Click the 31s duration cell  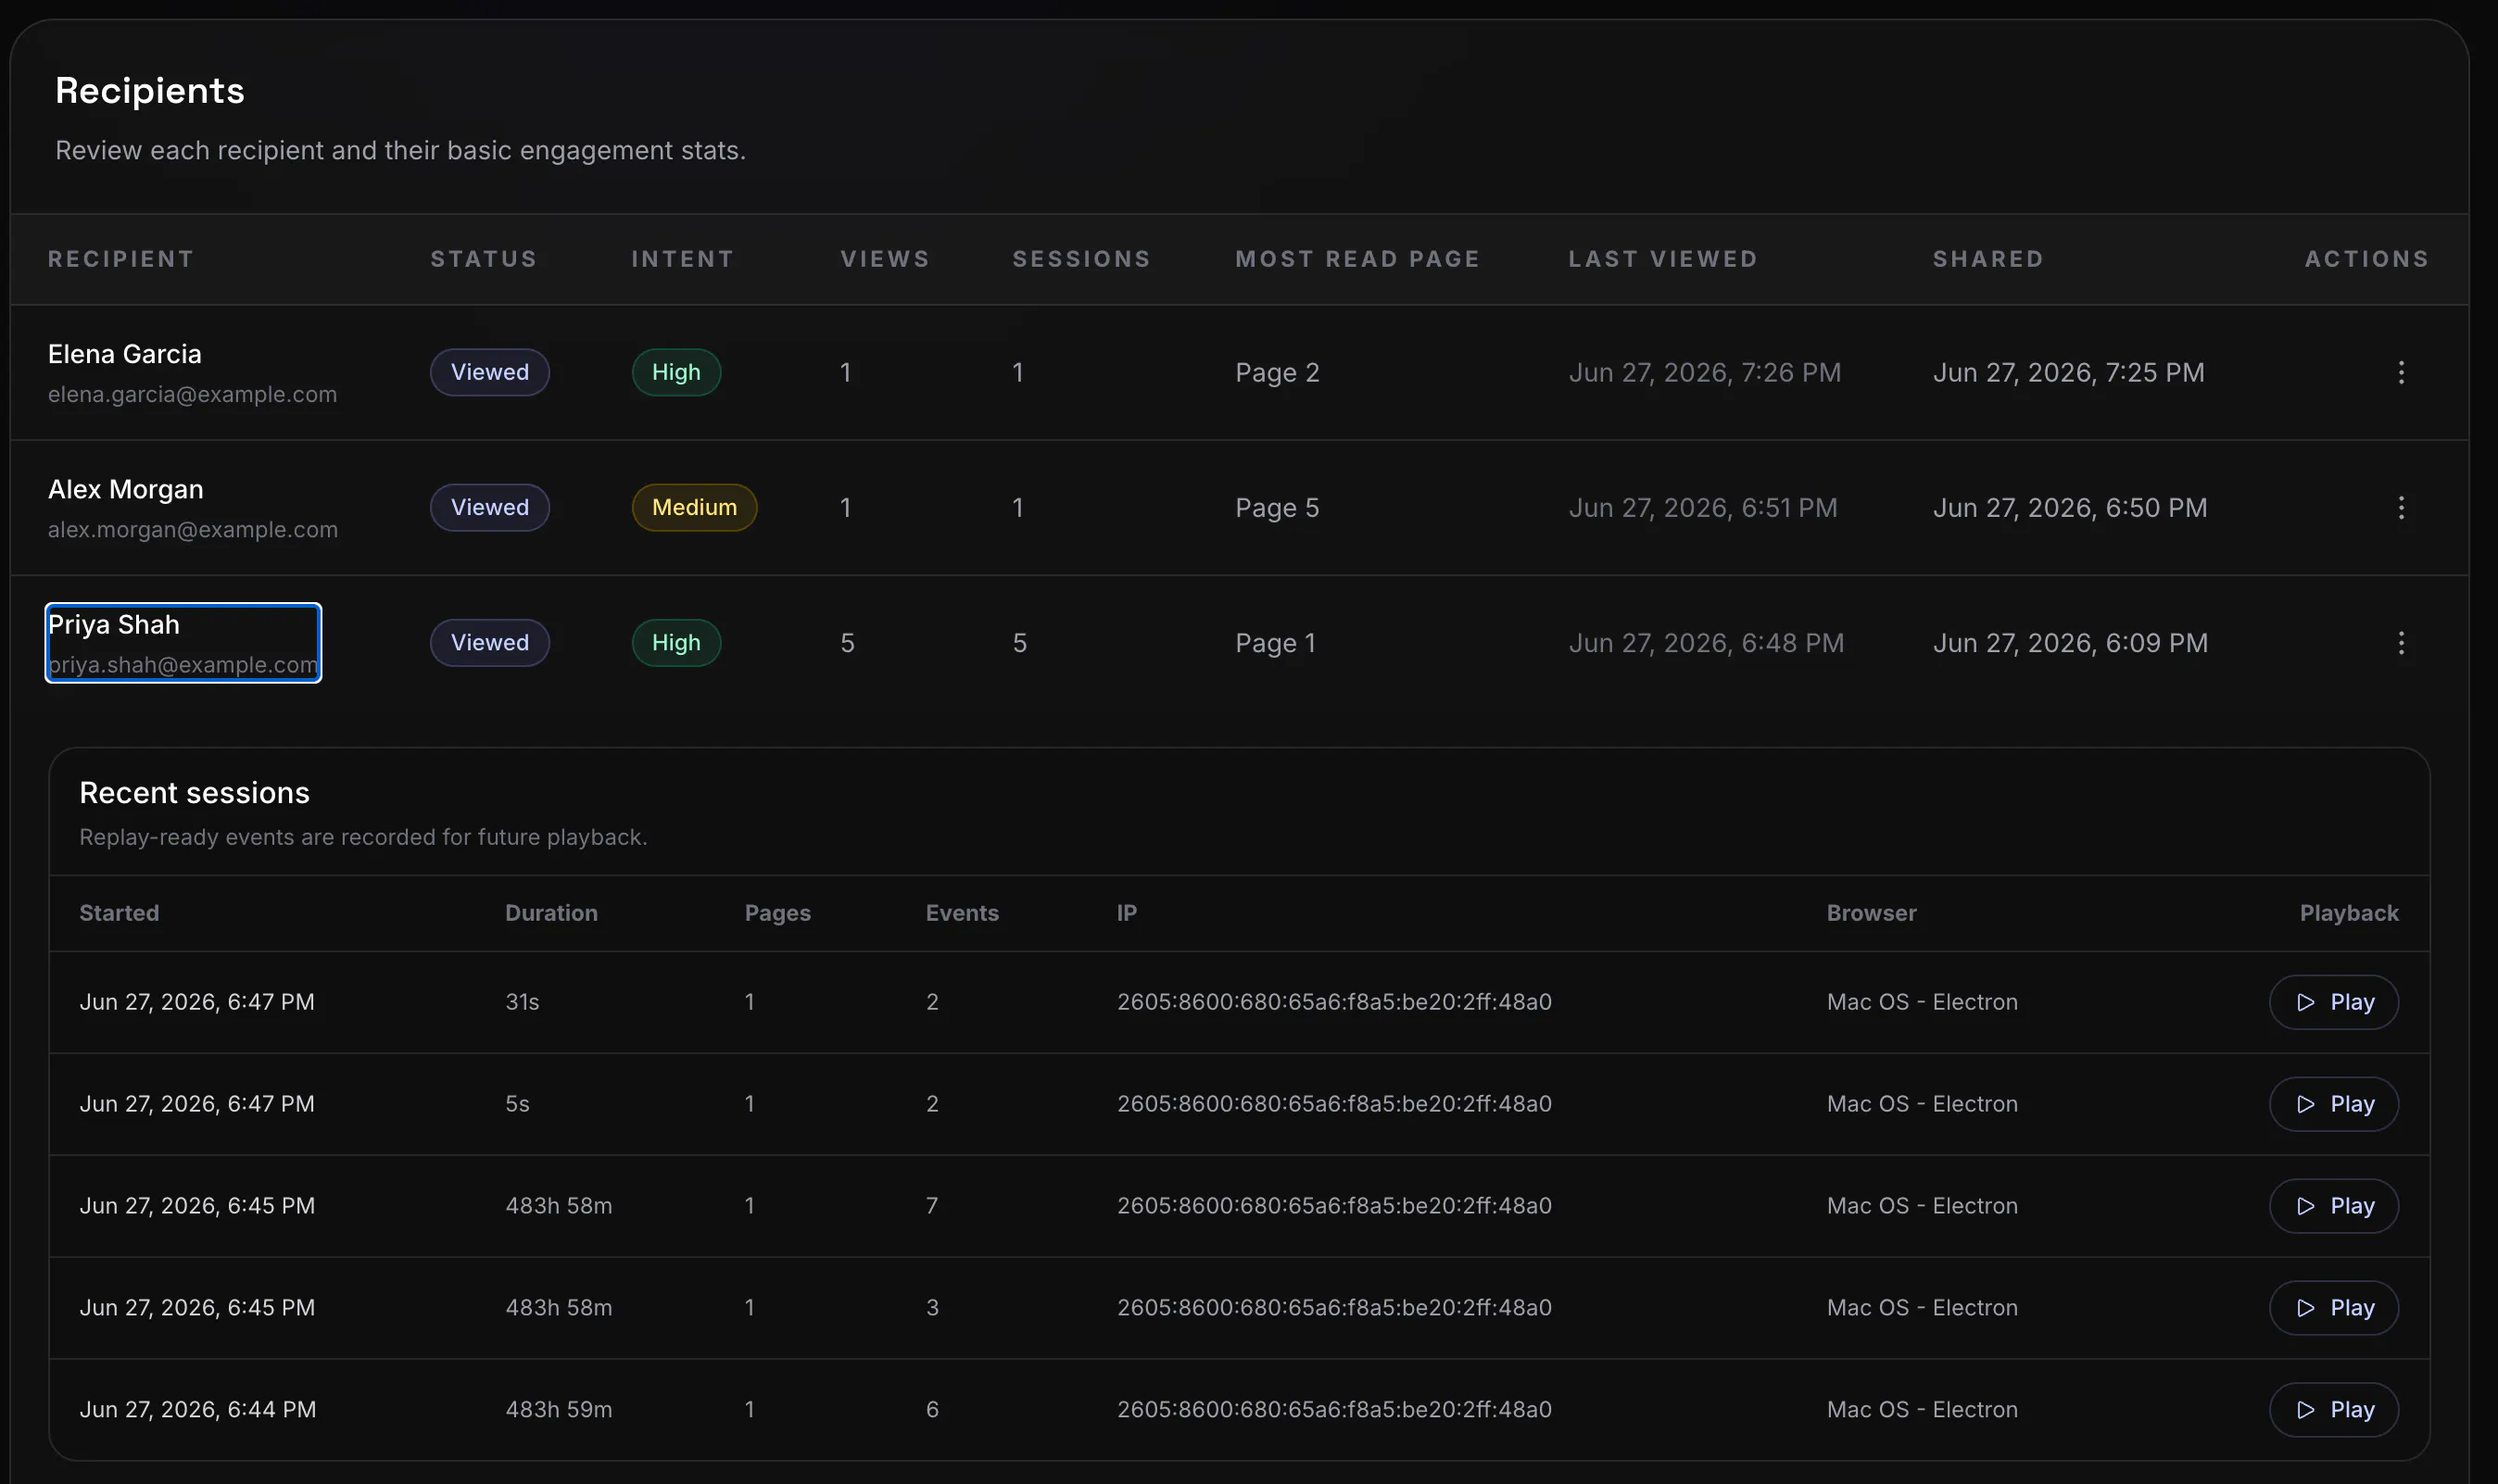522,1002
